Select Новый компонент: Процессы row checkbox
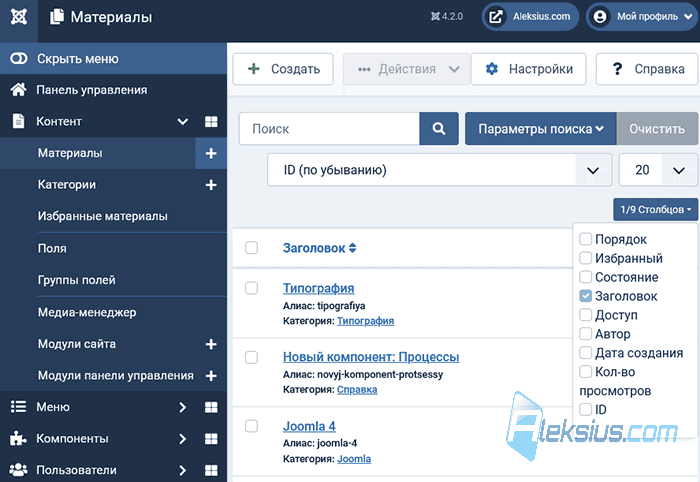The width and height of the screenshot is (700, 482). pos(251,357)
